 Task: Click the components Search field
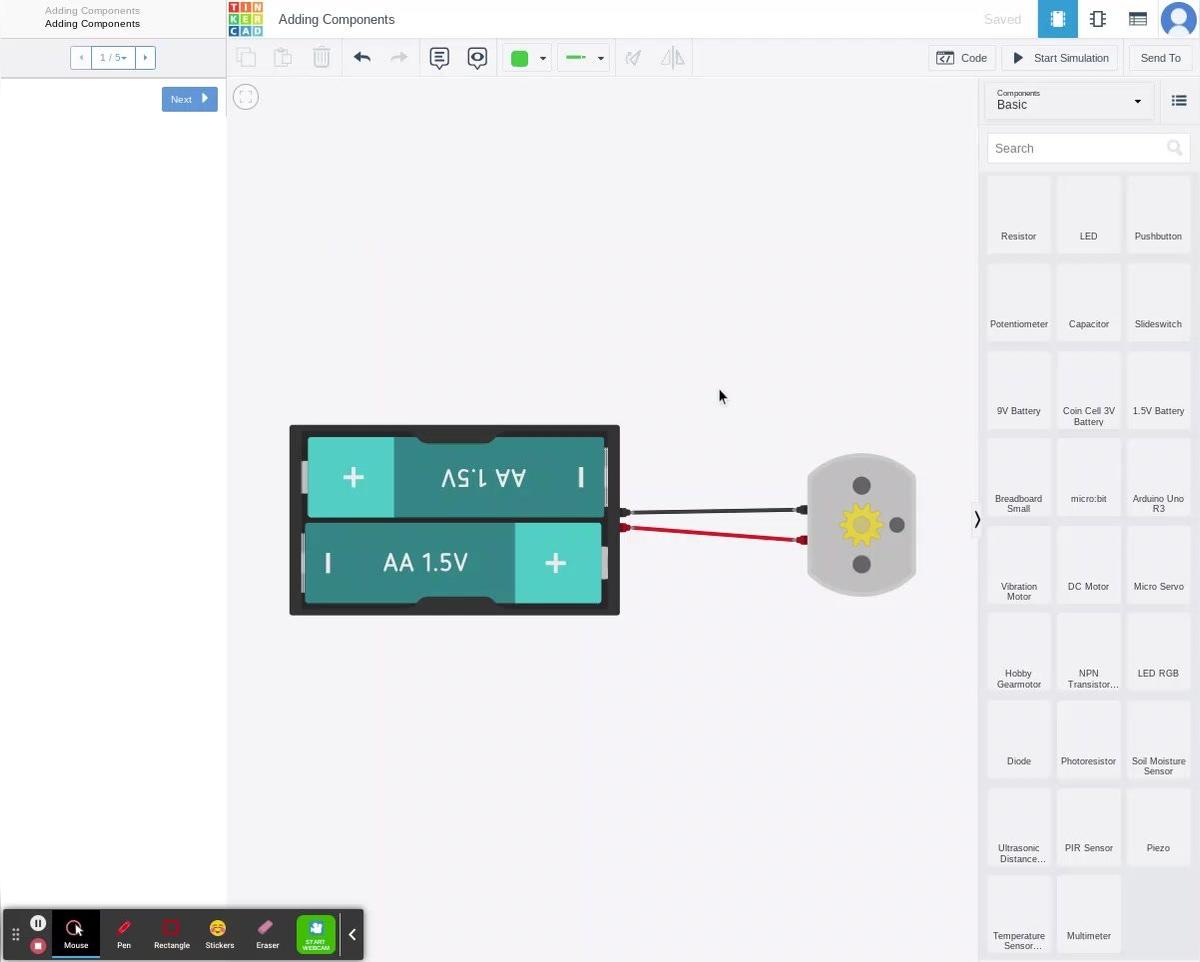pyautogui.click(x=1088, y=148)
